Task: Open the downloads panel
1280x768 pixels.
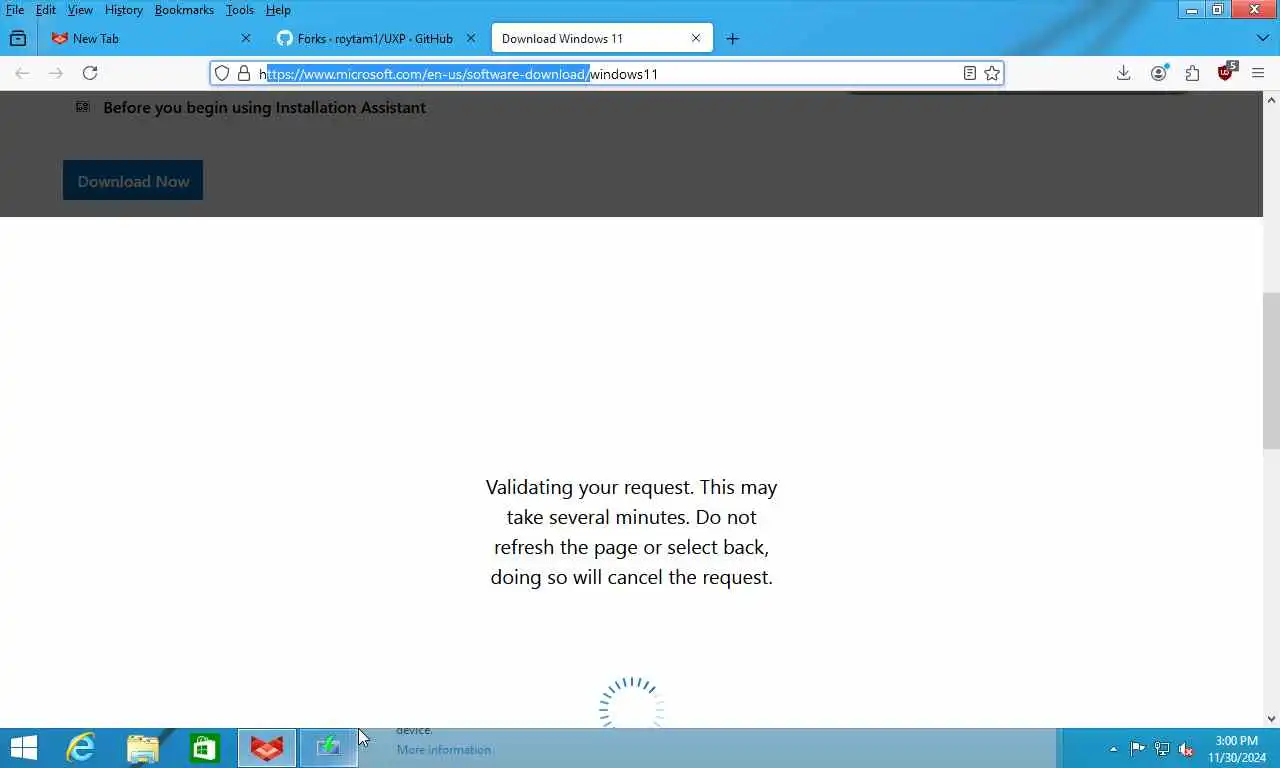Action: coord(1124,73)
